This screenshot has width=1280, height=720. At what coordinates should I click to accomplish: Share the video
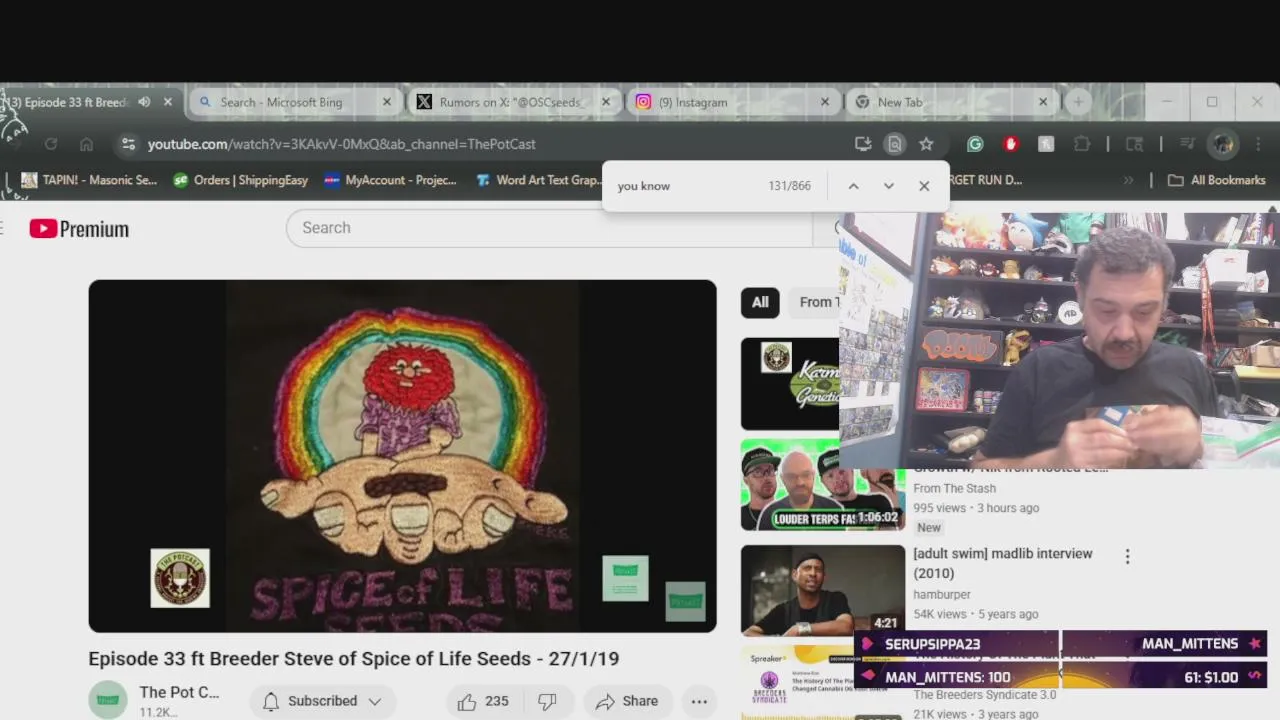pyautogui.click(x=627, y=701)
